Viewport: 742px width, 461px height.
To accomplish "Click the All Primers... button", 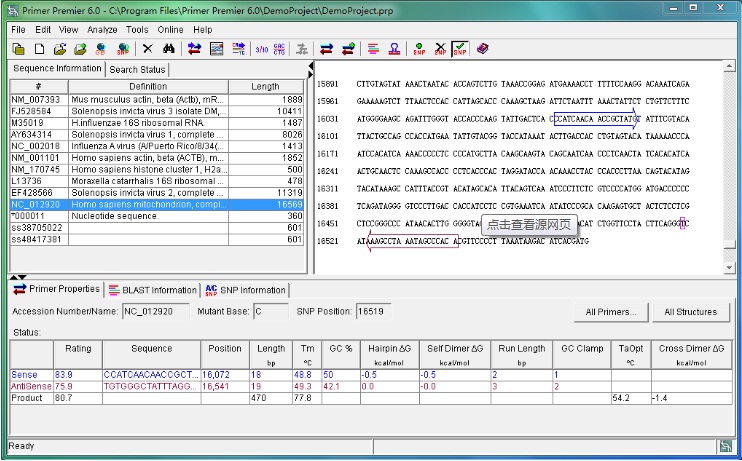I will tap(611, 312).
